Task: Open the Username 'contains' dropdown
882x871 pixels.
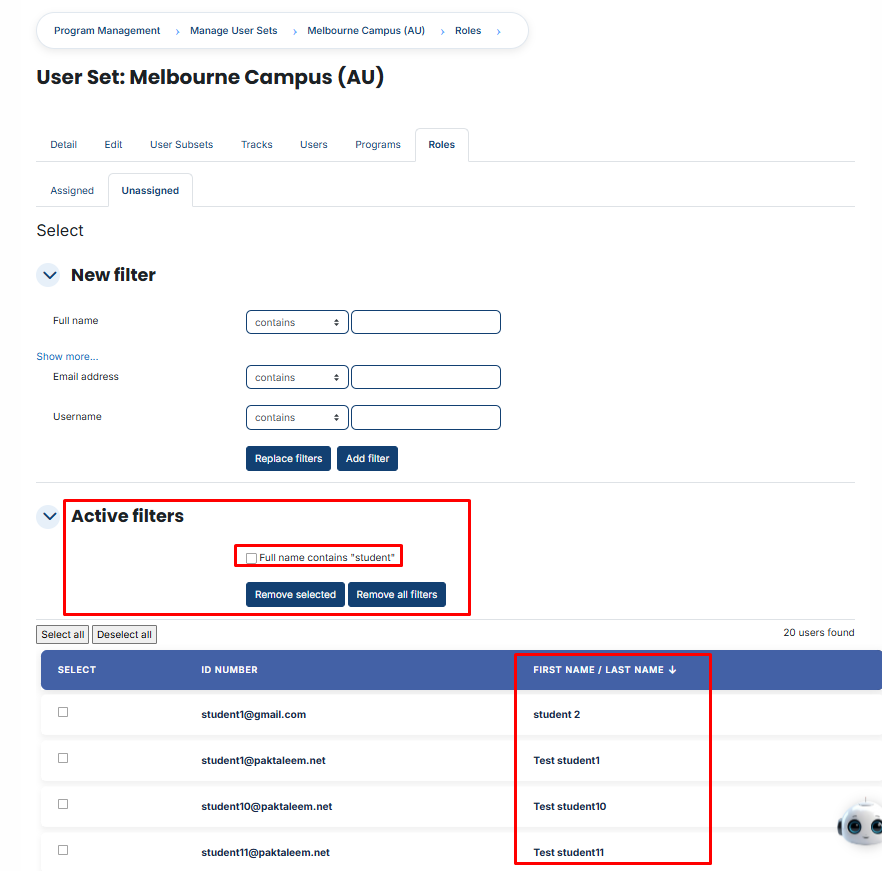Action: pyautogui.click(x=297, y=417)
